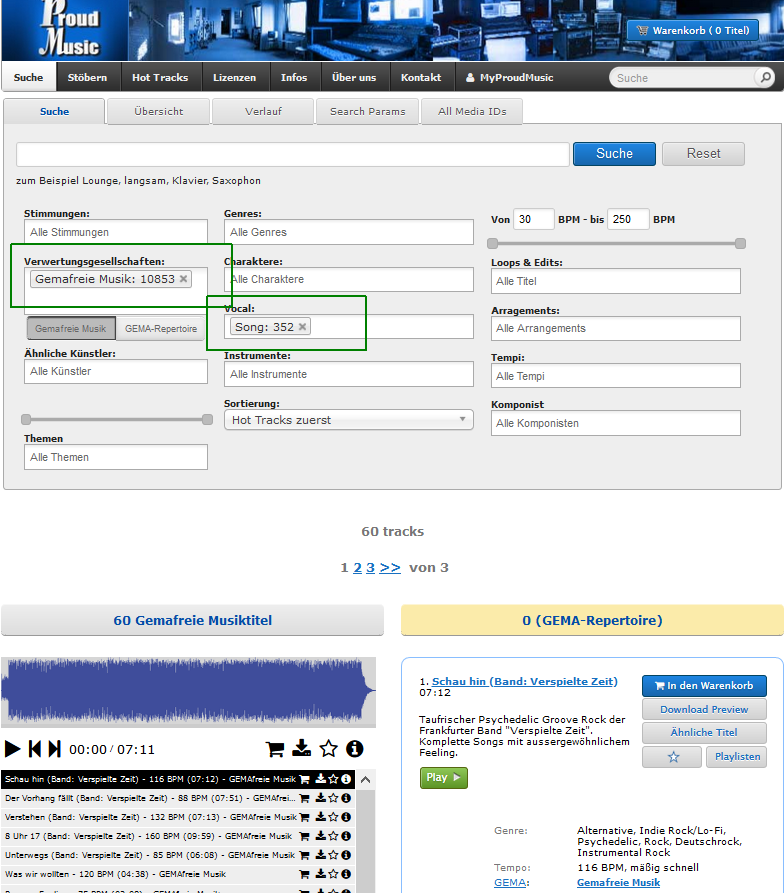Open the Search Params tab

coord(368,112)
